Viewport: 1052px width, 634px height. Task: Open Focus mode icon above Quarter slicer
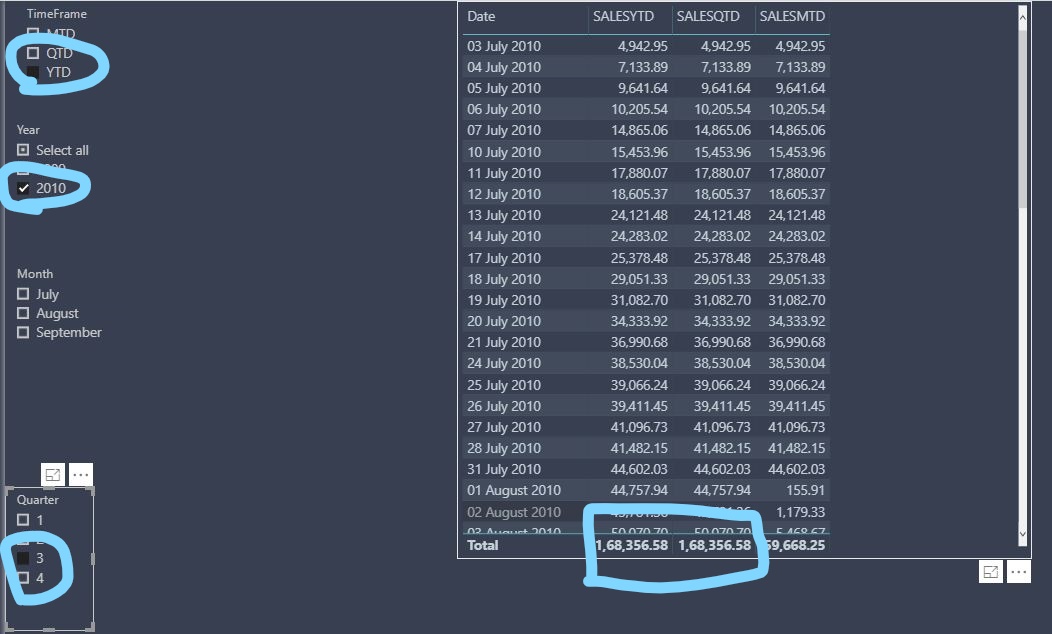click(x=53, y=475)
